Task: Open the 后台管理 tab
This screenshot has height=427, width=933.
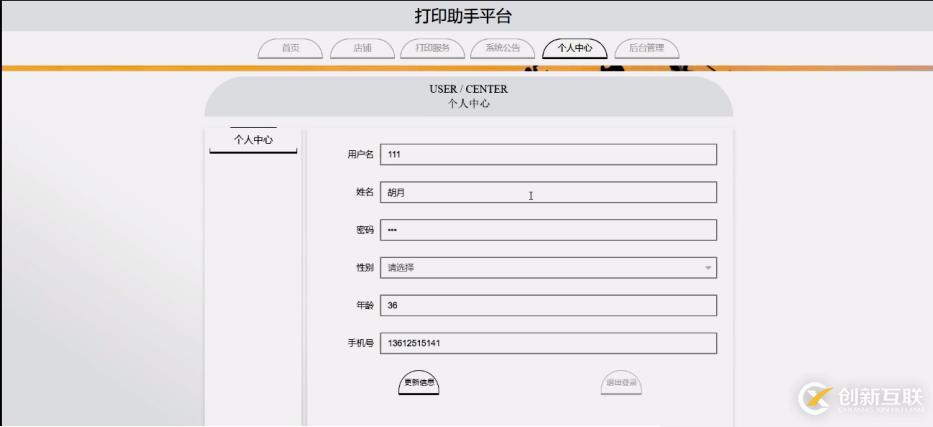Action: point(646,49)
